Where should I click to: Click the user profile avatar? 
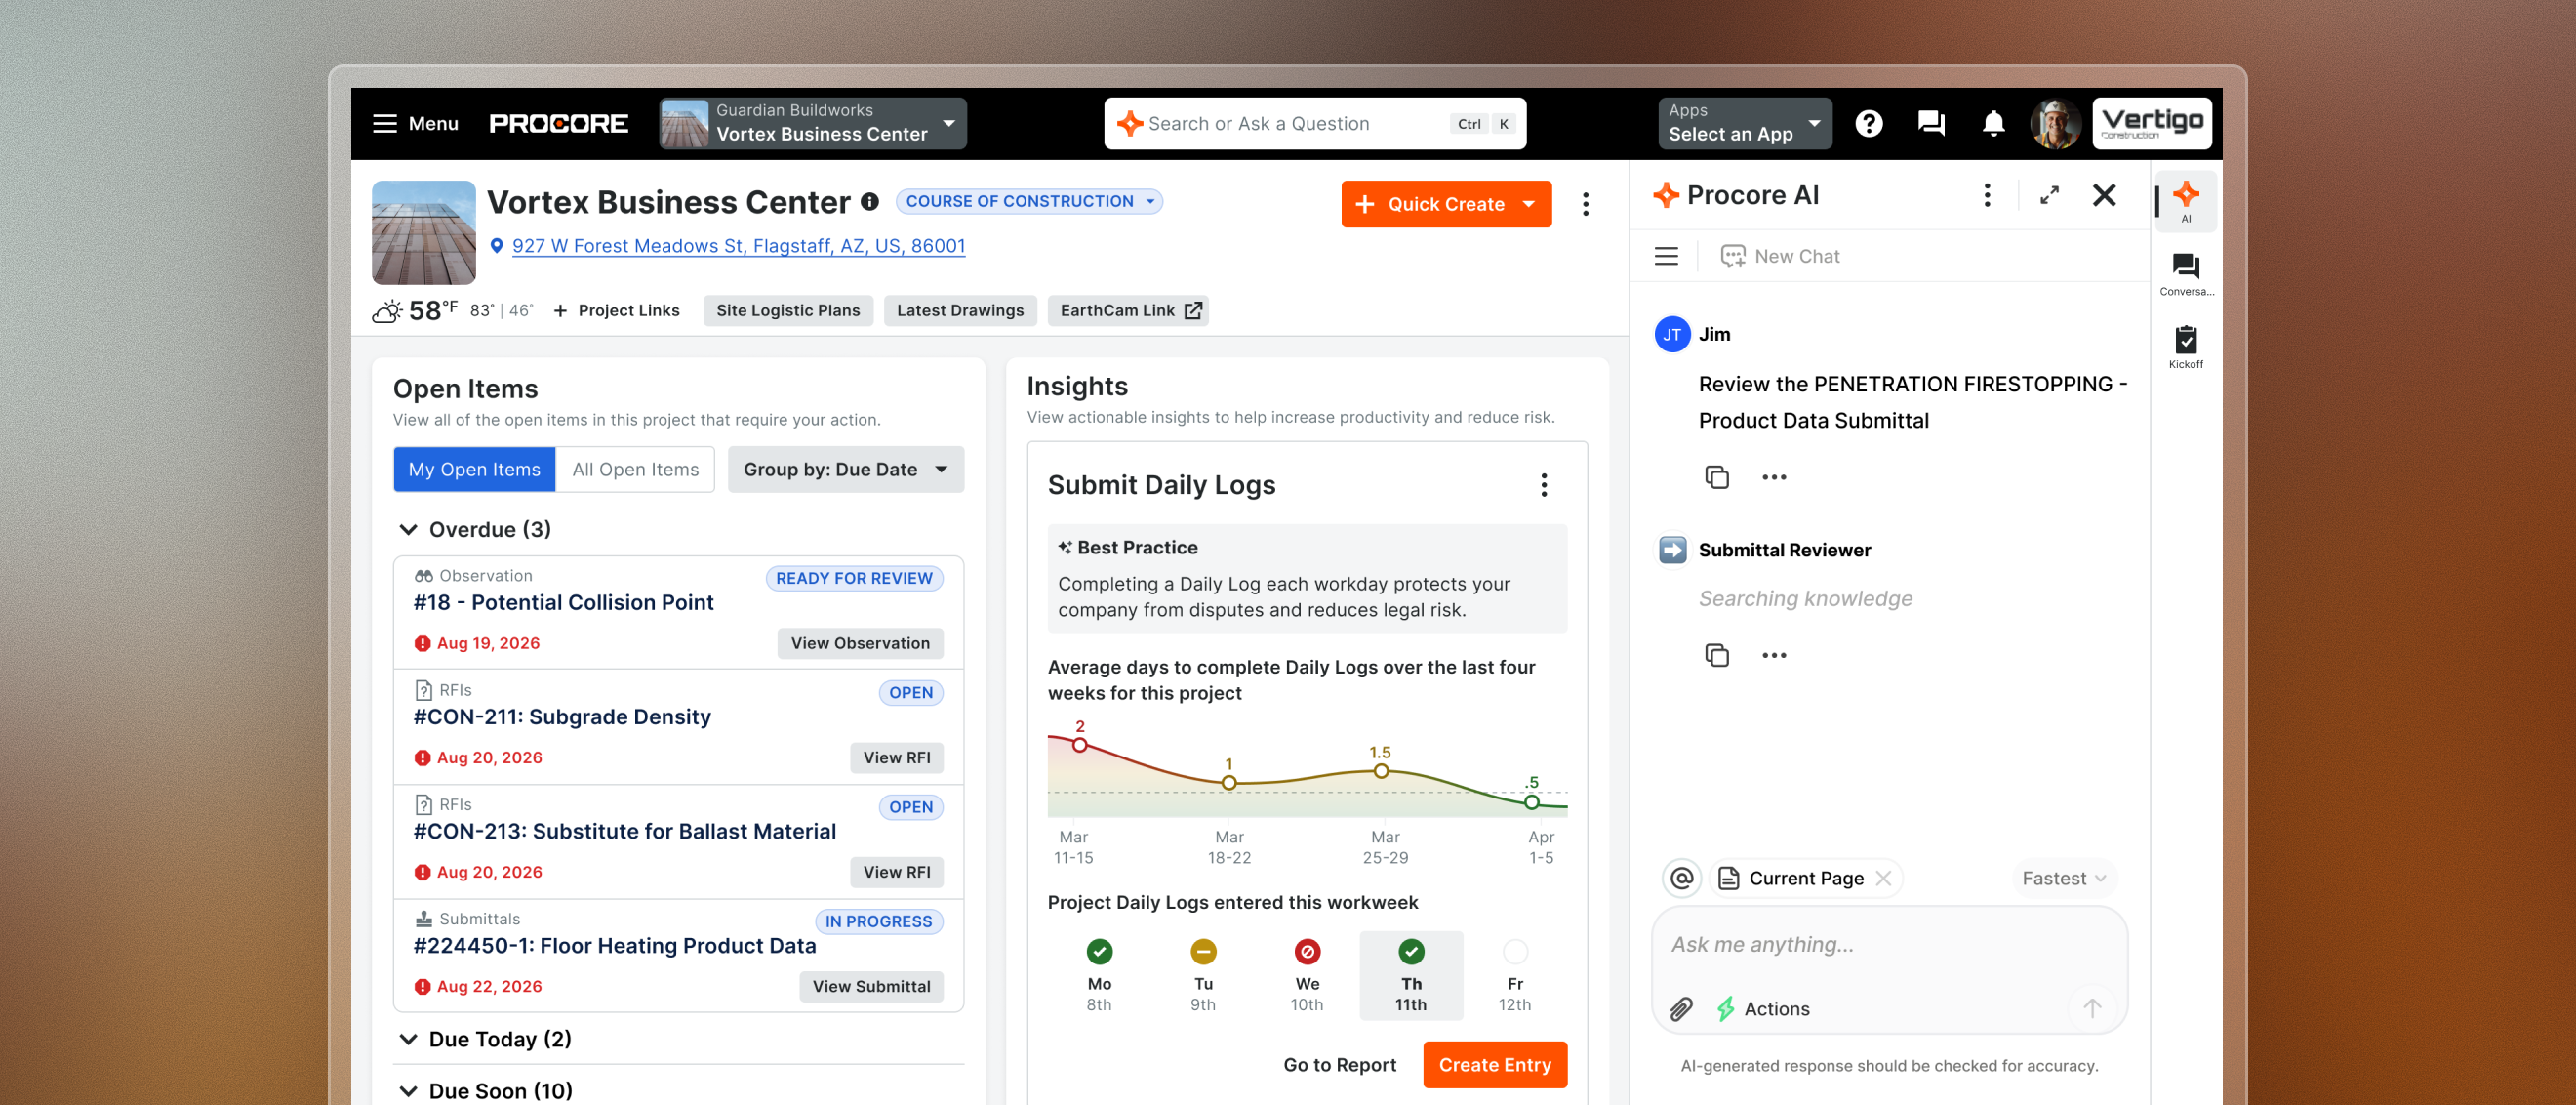pos(2055,123)
